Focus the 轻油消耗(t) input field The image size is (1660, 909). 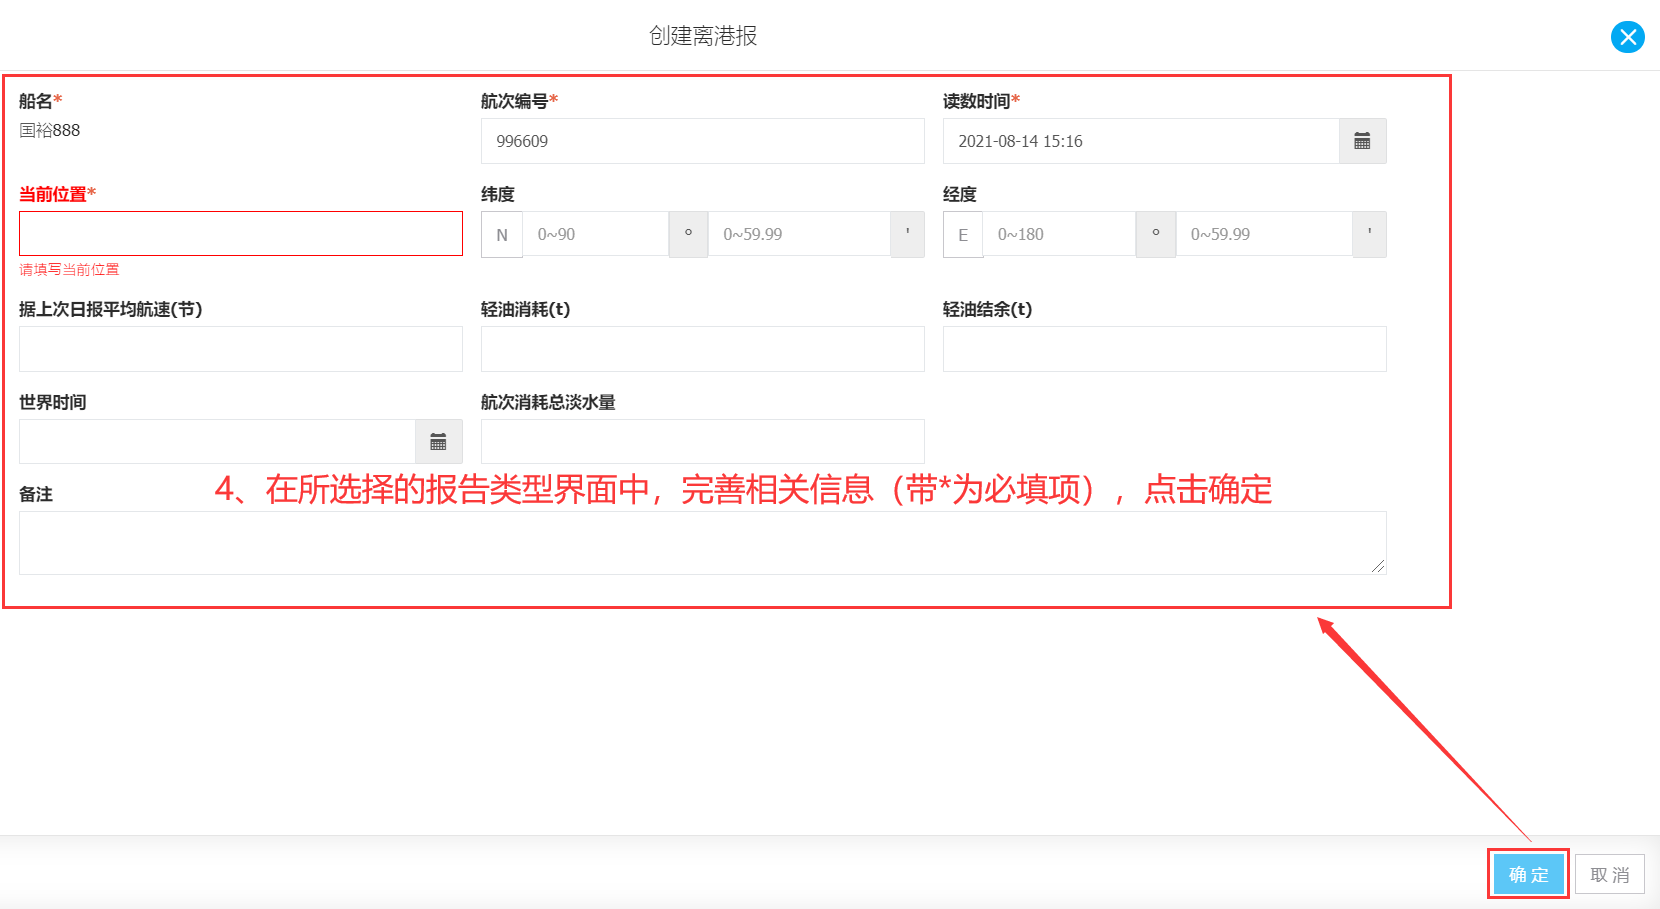point(702,349)
